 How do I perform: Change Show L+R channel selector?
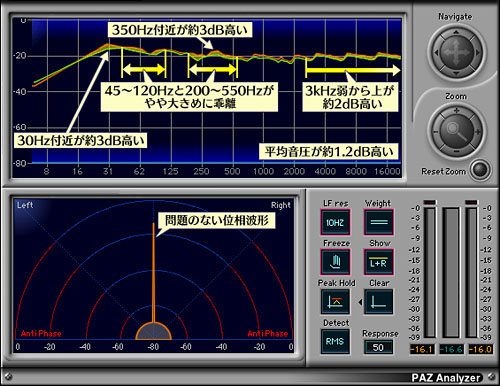click(x=379, y=262)
